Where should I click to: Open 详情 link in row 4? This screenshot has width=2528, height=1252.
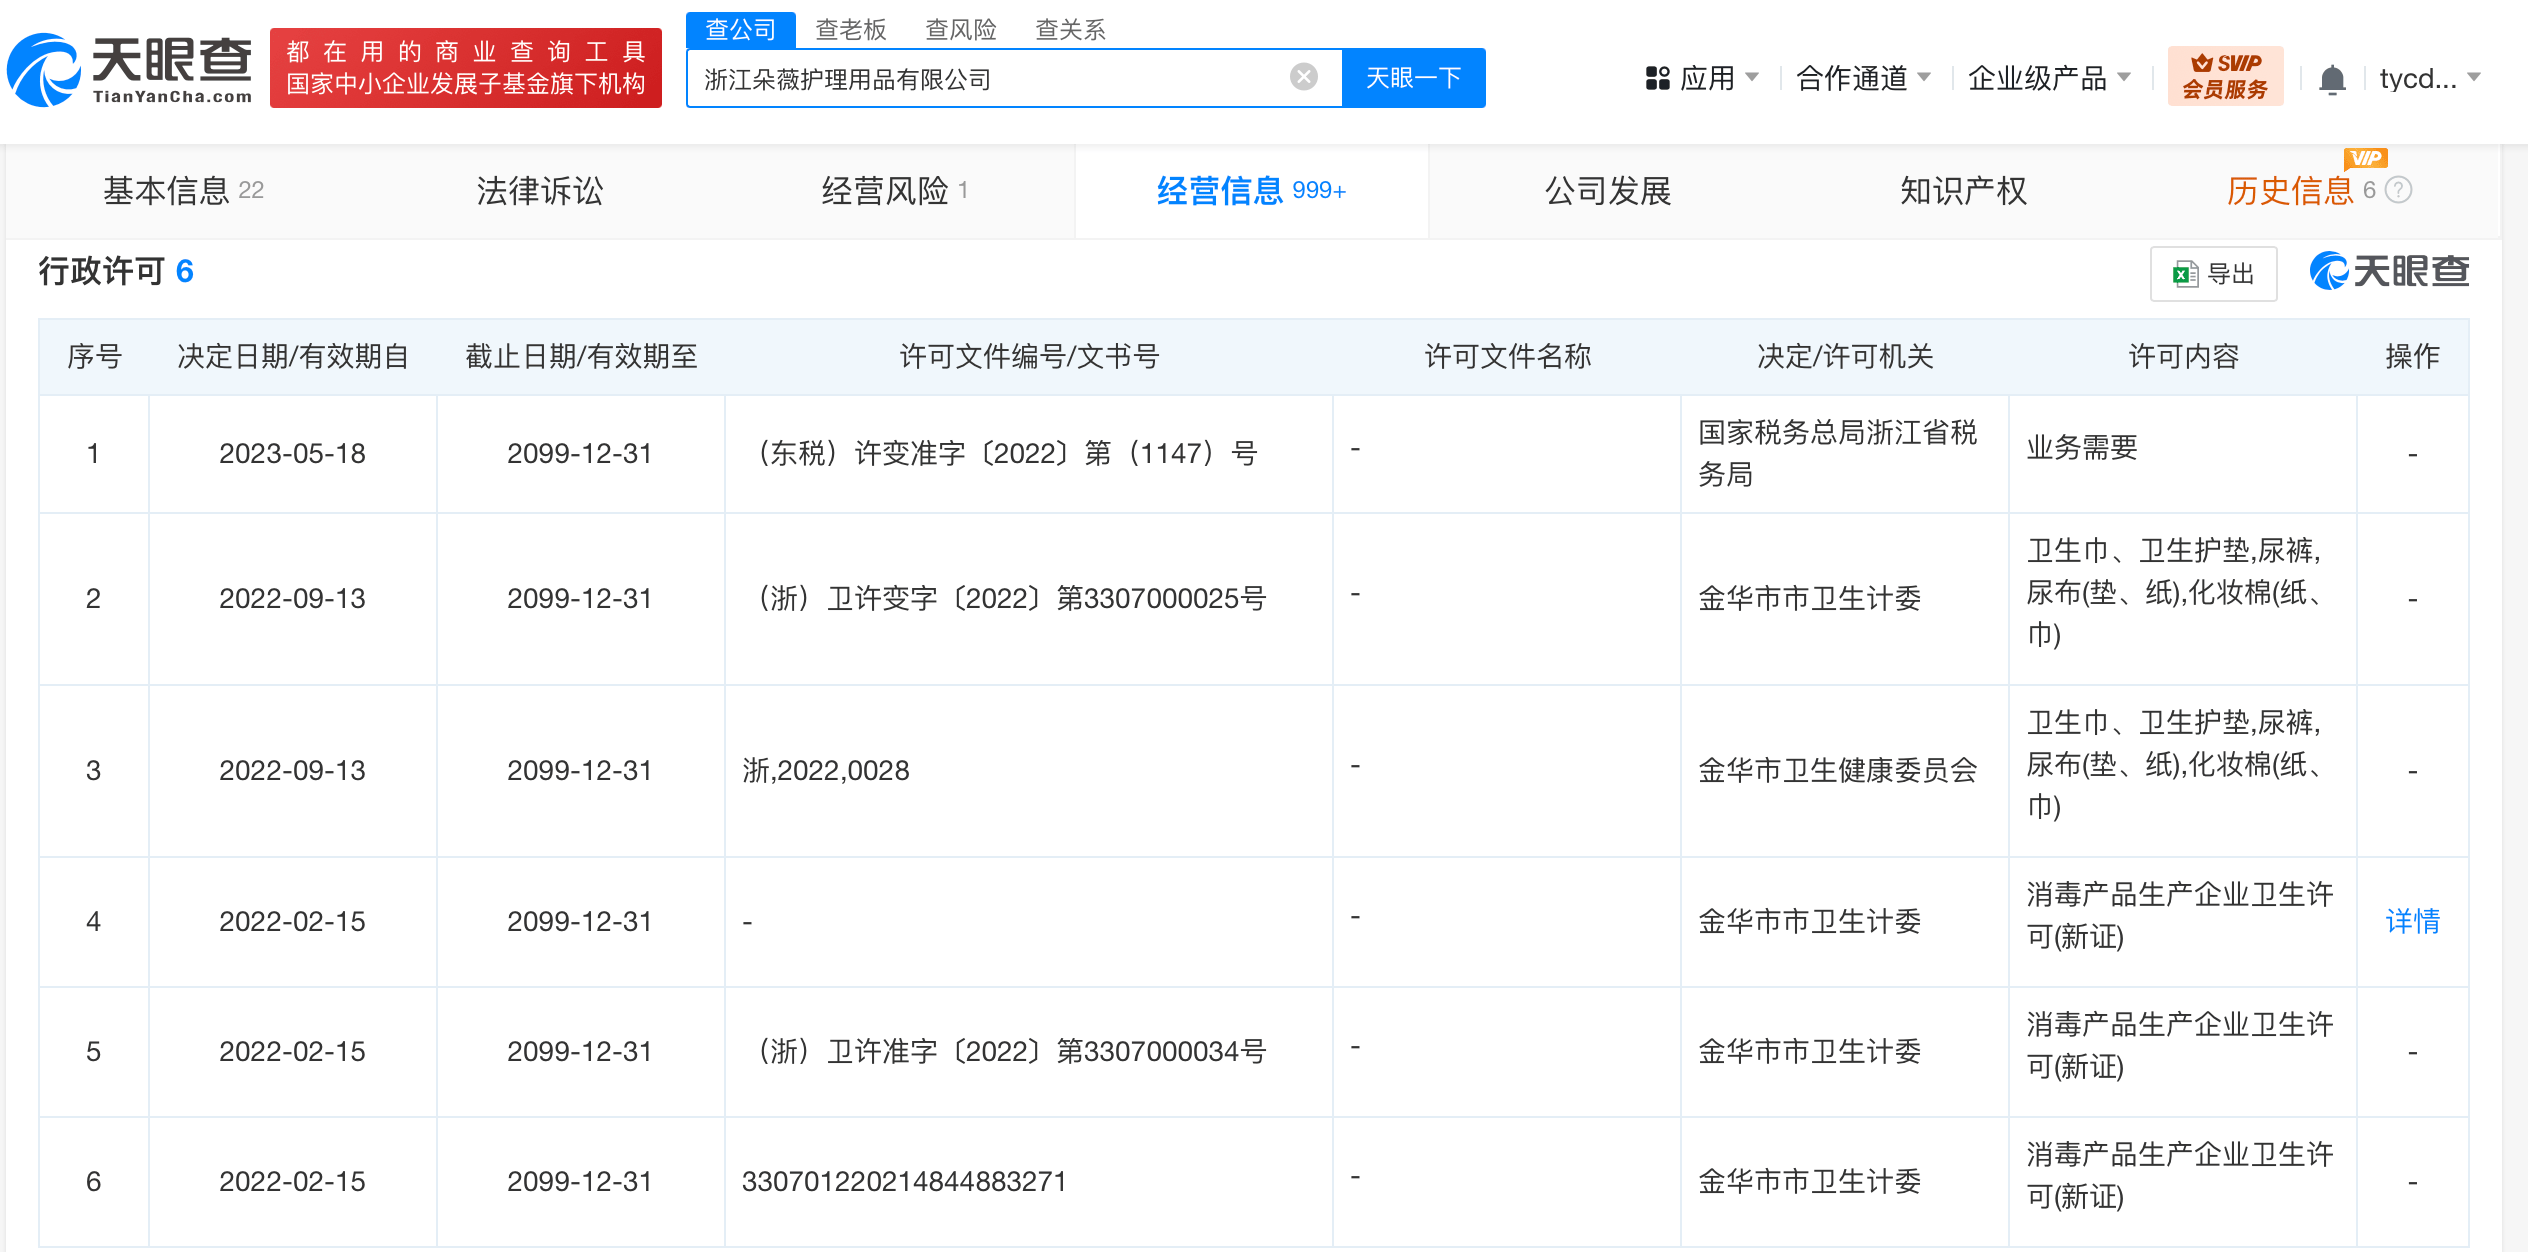point(2412,921)
